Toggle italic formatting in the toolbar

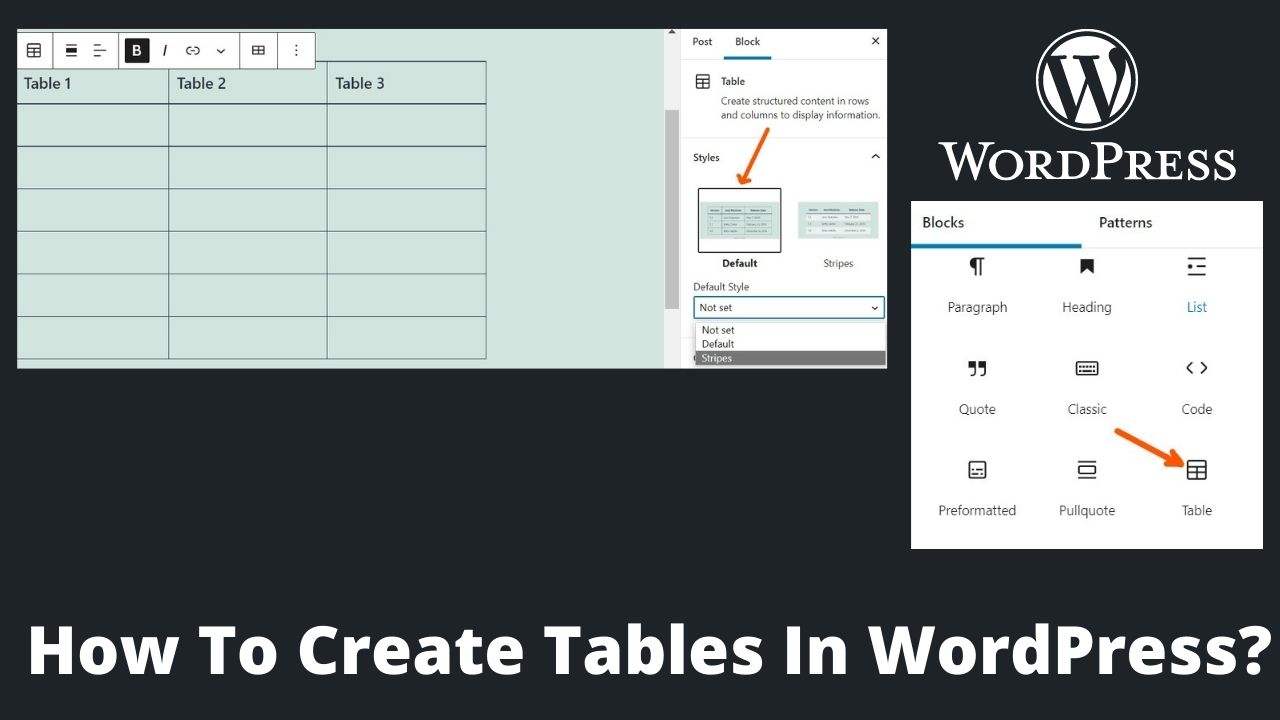(x=164, y=50)
